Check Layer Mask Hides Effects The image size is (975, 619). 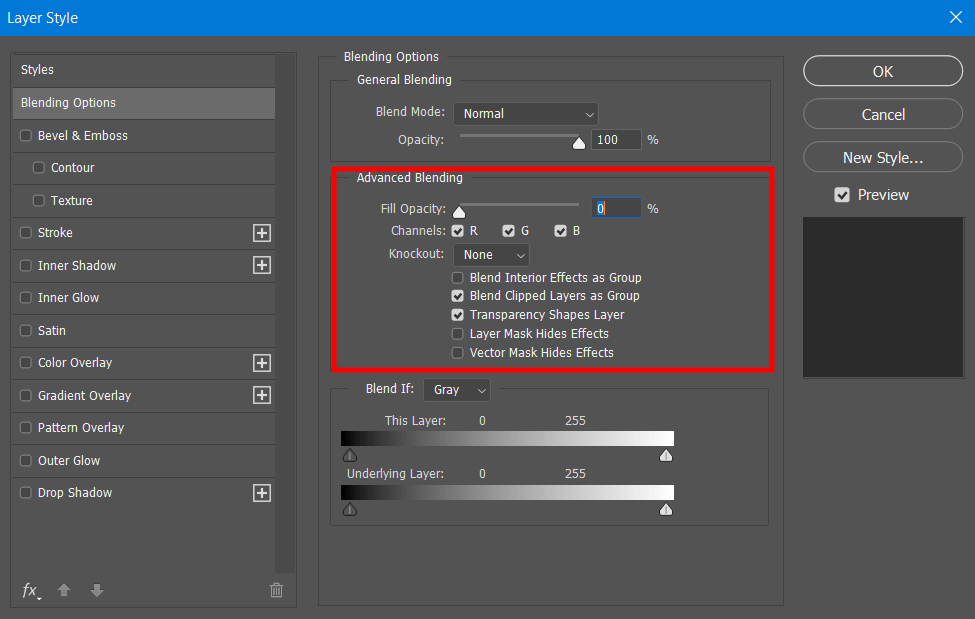click(x=458, y=334)
